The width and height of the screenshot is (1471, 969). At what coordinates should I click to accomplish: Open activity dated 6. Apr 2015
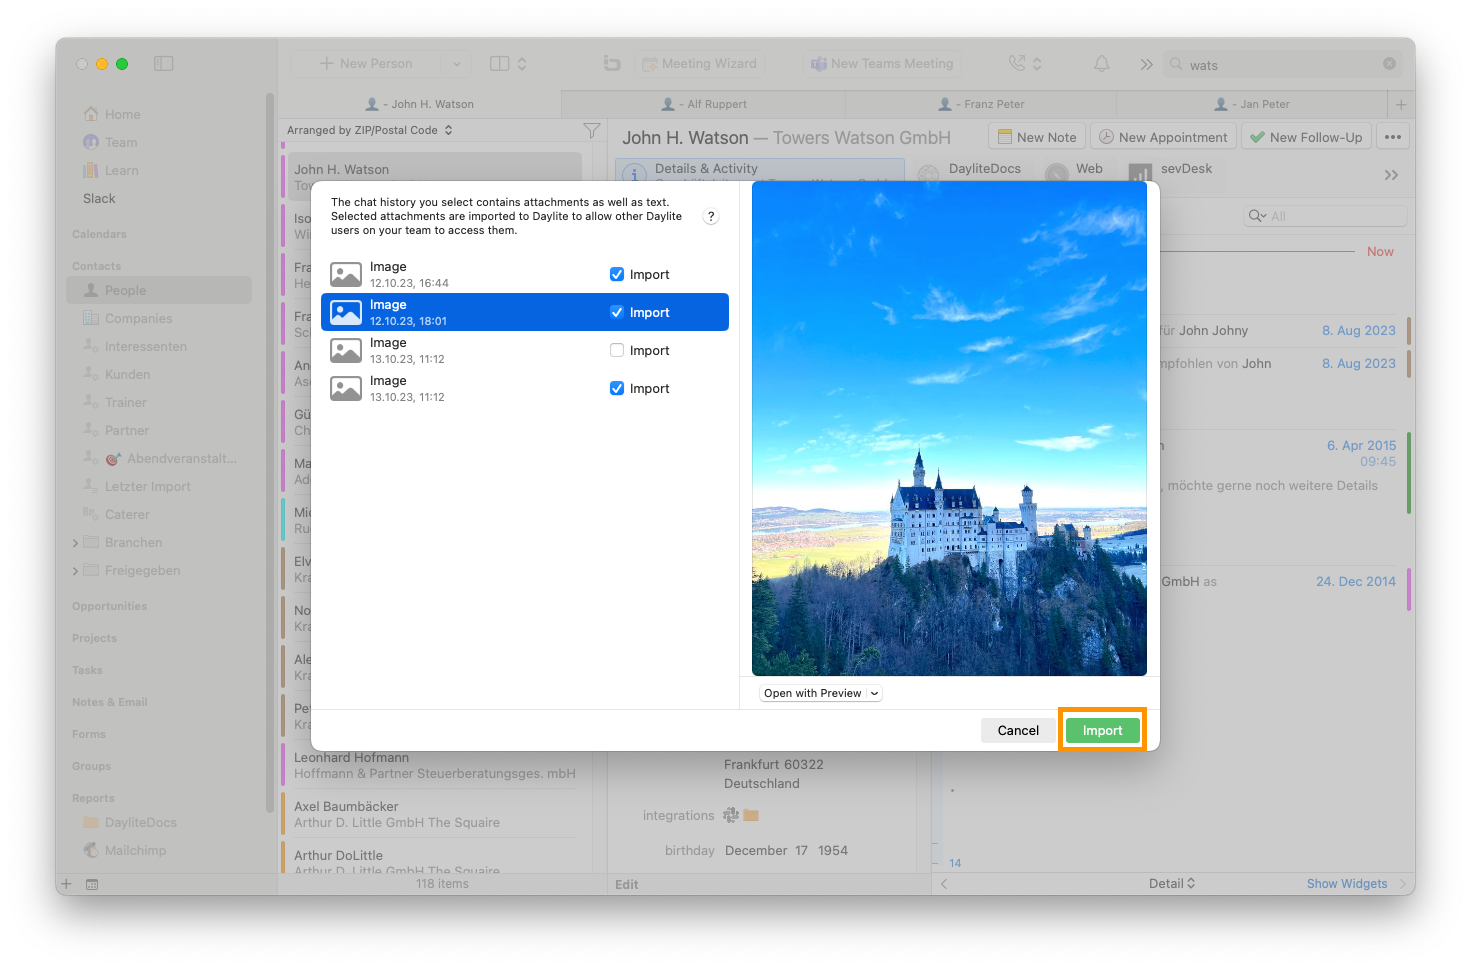[1361, 445]
